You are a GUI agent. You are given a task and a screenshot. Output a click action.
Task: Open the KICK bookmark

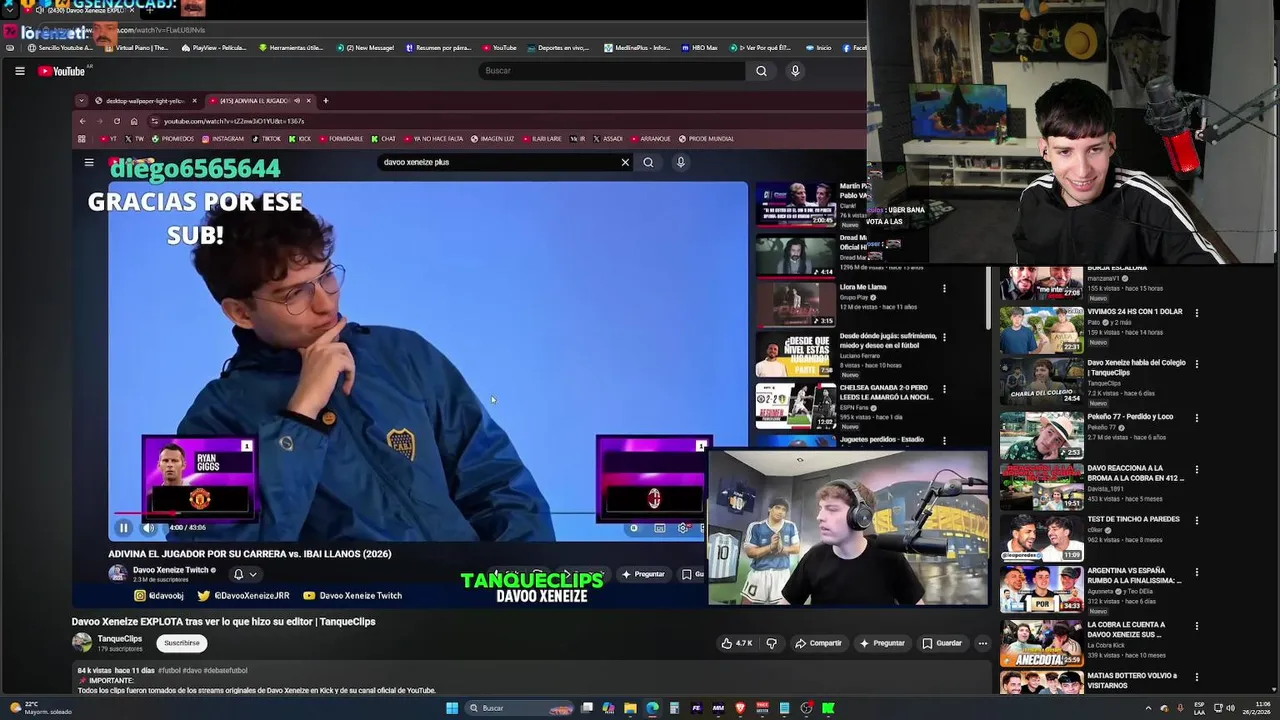[300, 139]
